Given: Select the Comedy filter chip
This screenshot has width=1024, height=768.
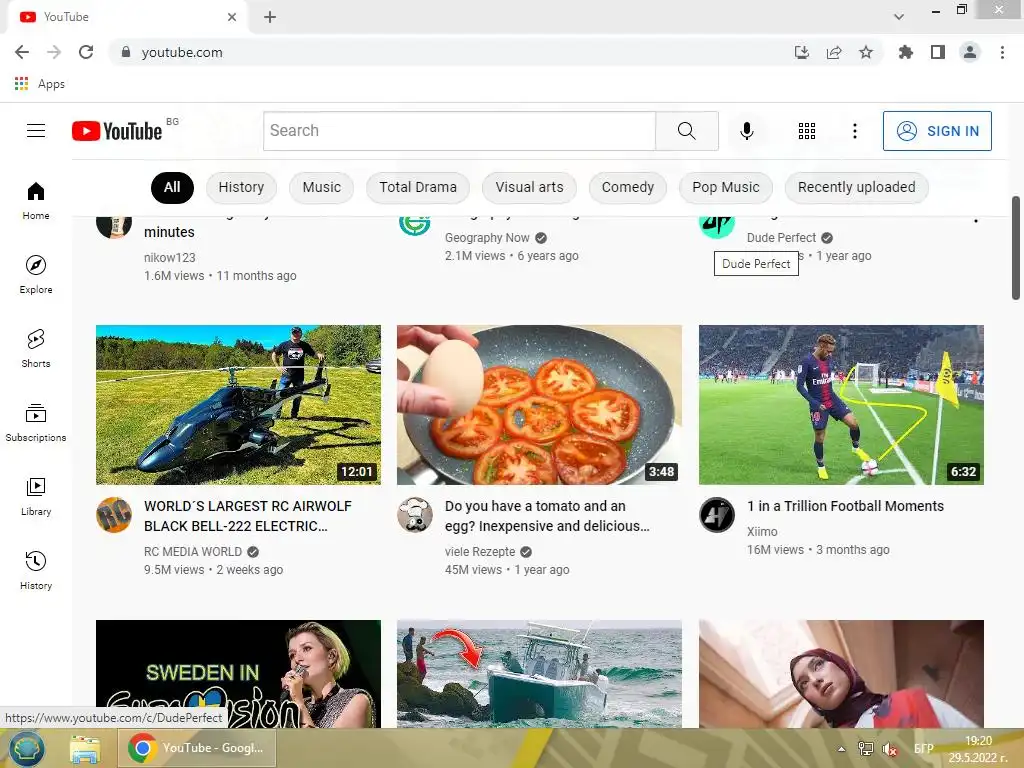Looking at the screenshot, I should pos(628,187).
